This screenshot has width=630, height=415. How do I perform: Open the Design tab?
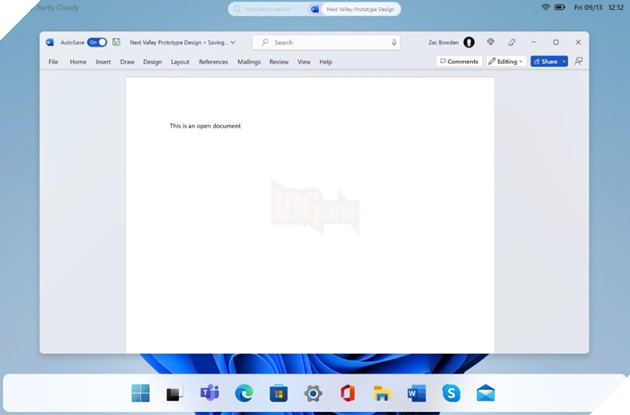[153, 62]
